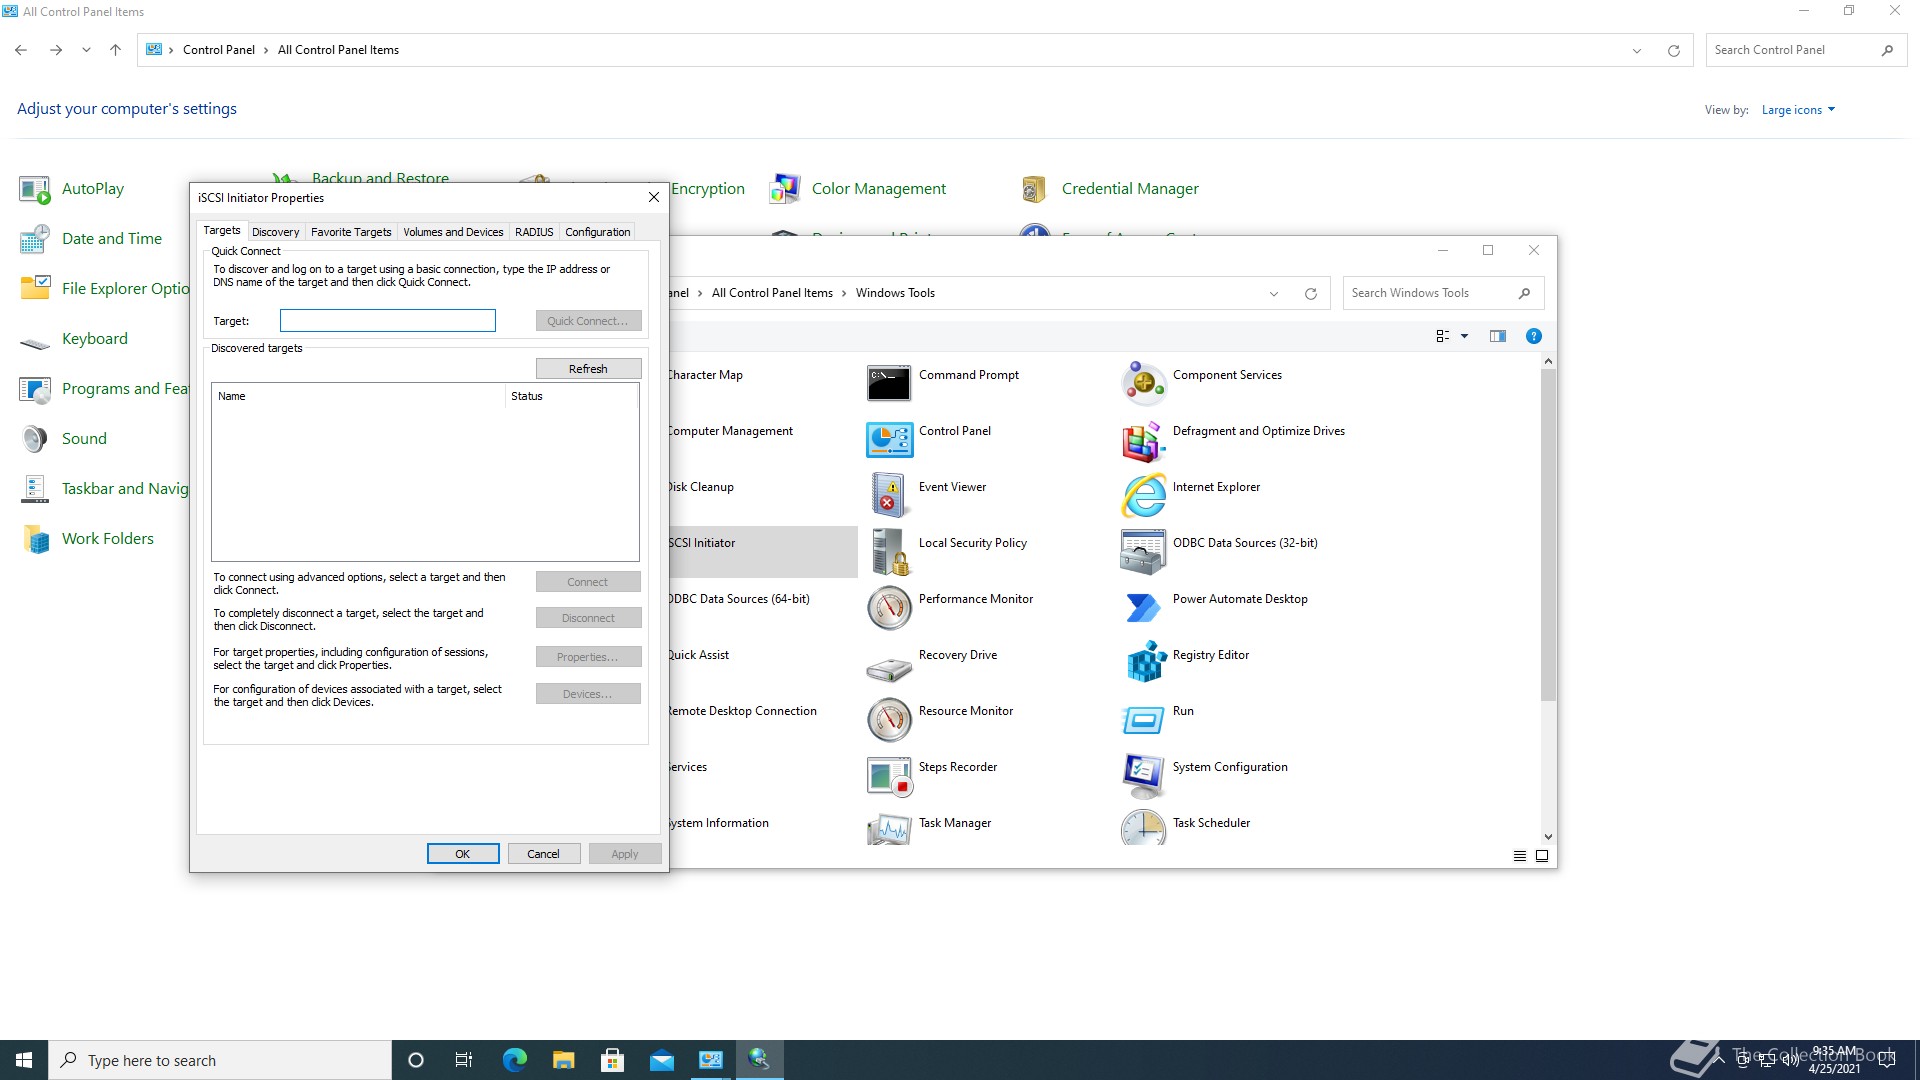Image resolution: width=1920 pixels, height=1080 pixels.
Task: Click Name column header in discovered targets
Action: pyautogui.click(x=358, y=396)
